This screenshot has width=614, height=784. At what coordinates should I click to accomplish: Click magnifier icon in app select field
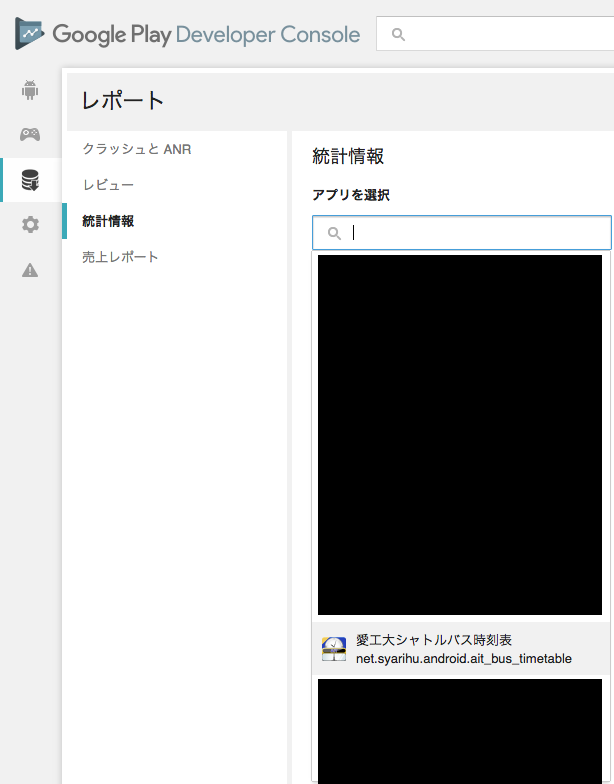334,233
